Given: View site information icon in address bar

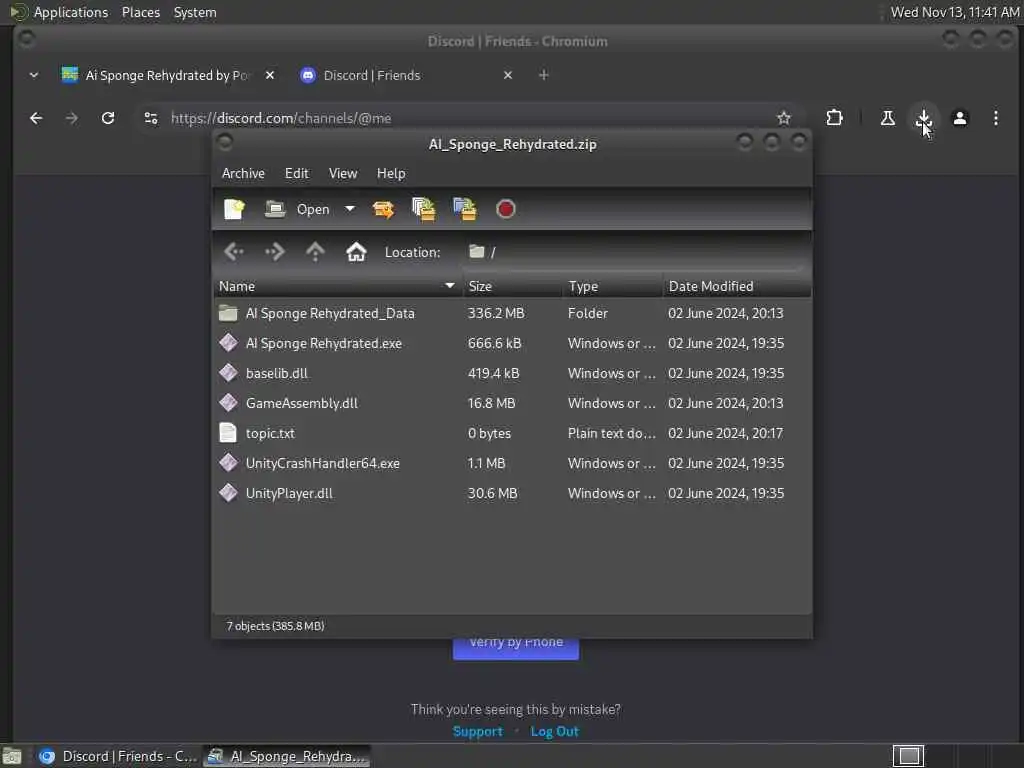Looking at the screenshot, I should point(151,118).
